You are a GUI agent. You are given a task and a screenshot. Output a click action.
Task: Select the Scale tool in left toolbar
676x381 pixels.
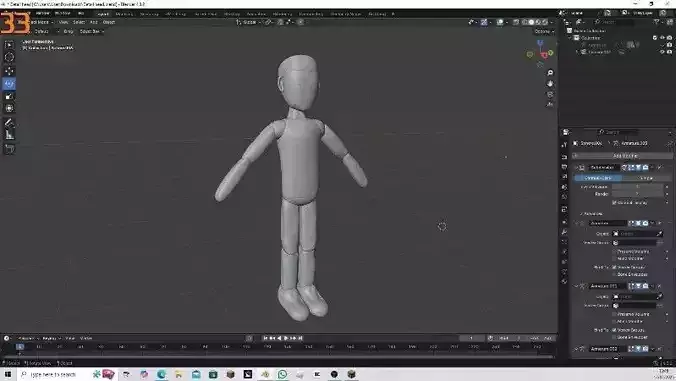tap(9, 96)
